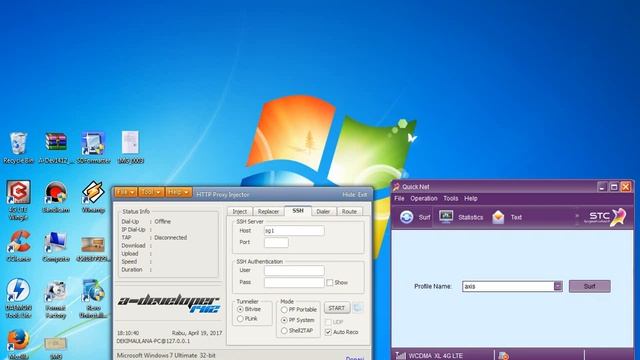Select the SSH tab
The width and height of the screenshot is (640, 360).
(x=298, y=211)
